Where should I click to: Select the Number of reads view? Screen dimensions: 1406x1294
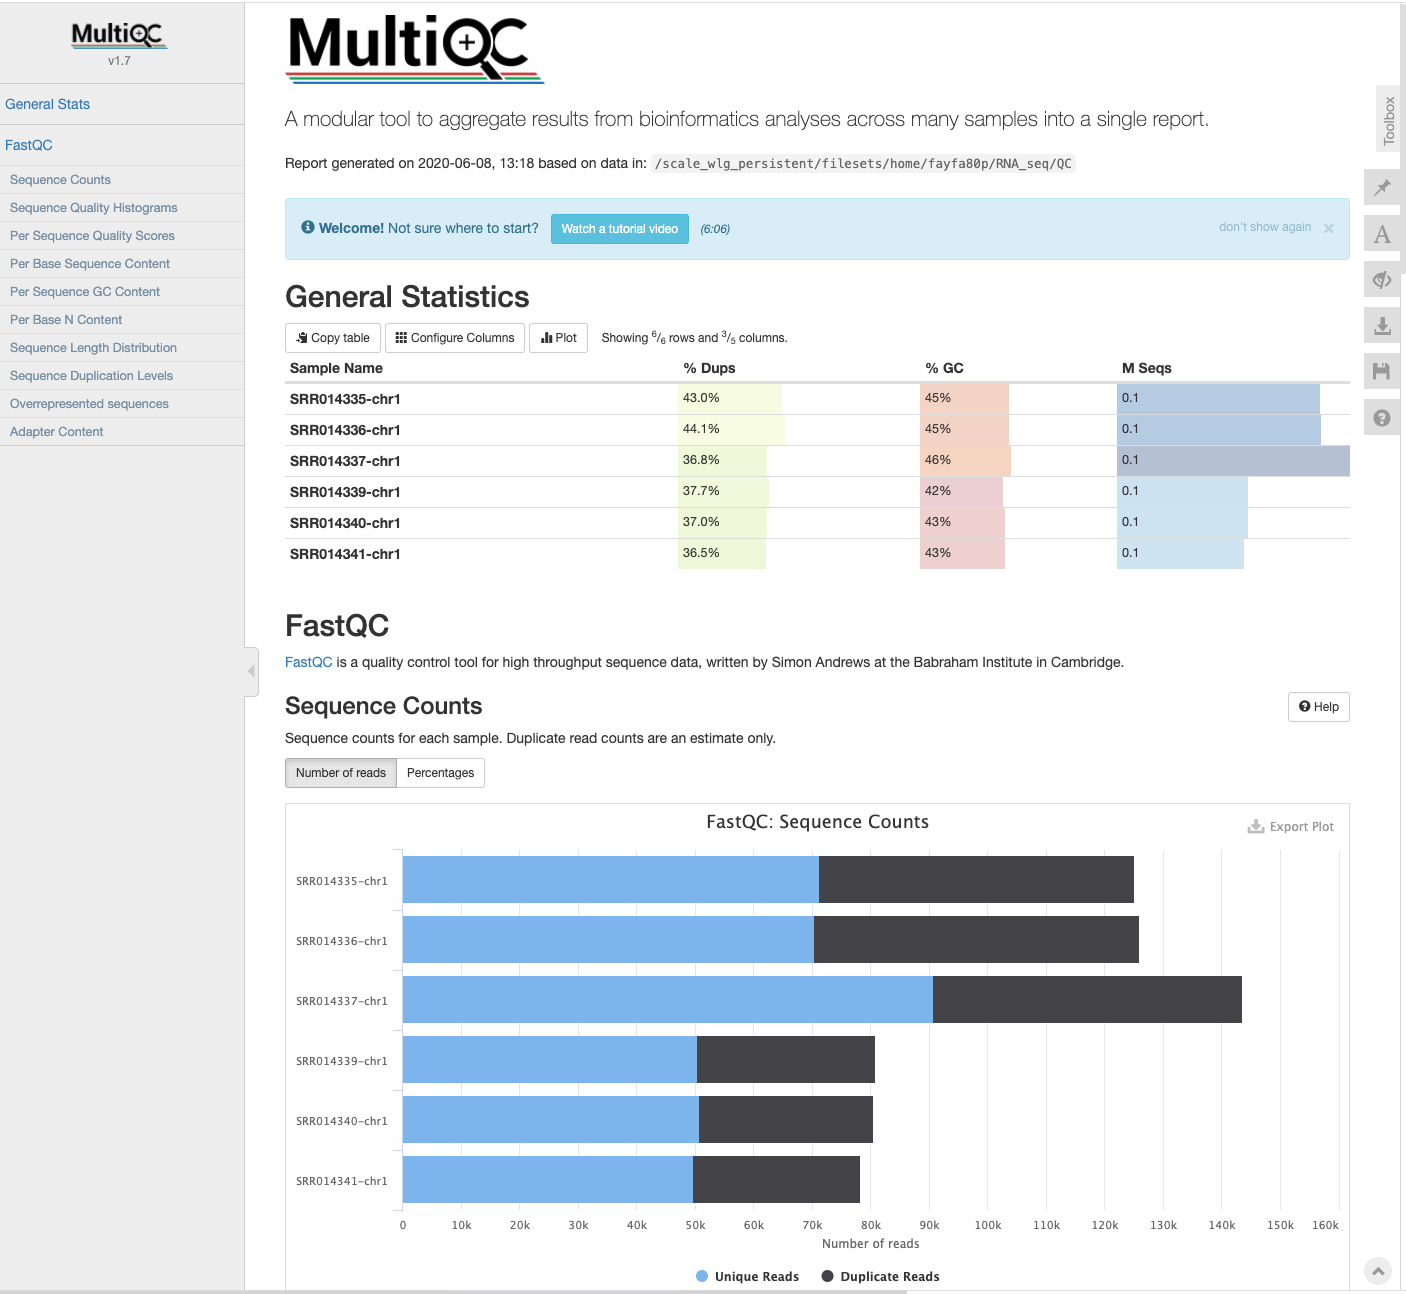[341, 773]
